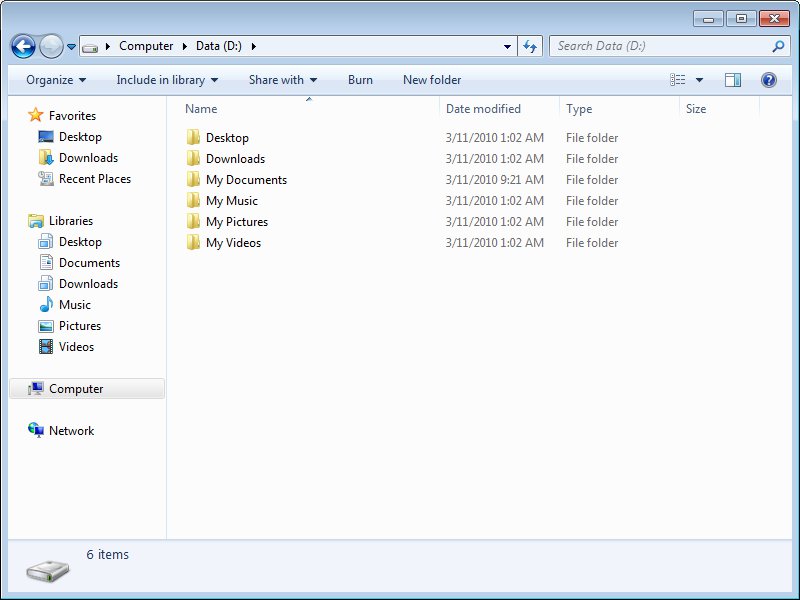Open the recent pages dropdown arrow
This screenshot has width=800, height=600.
click(71, 47)
